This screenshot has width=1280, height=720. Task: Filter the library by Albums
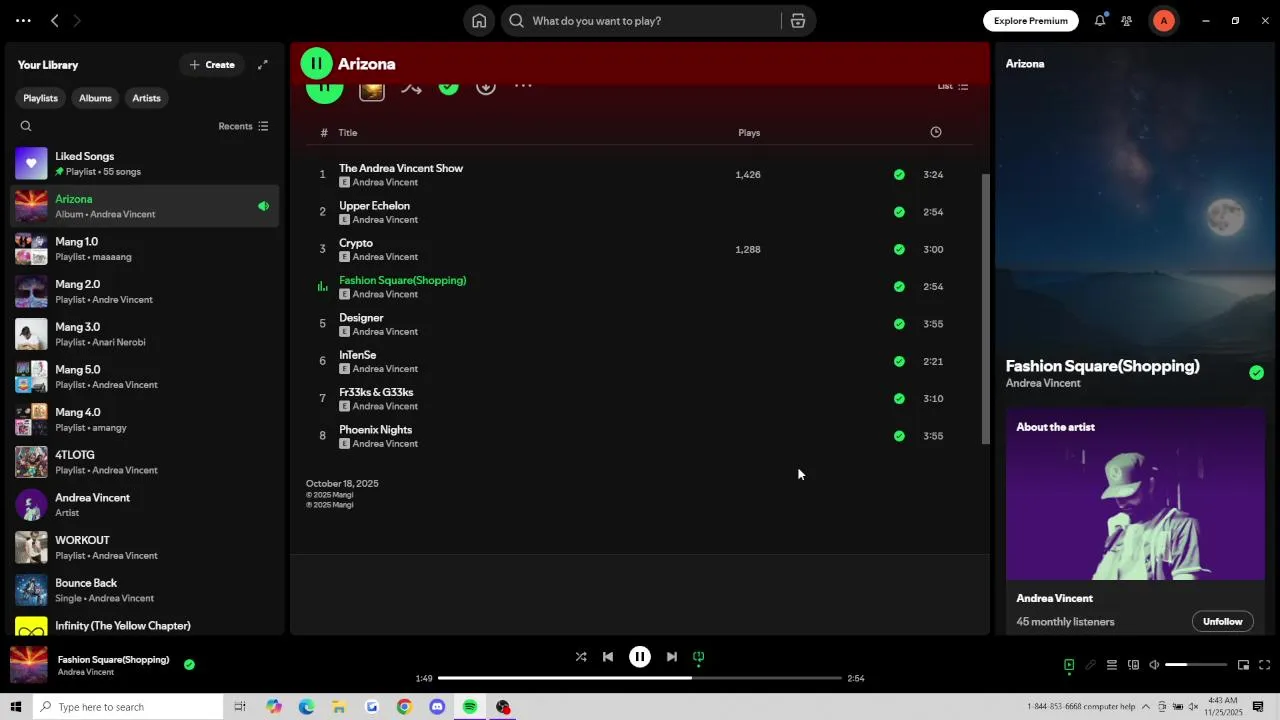coord(95,98)
